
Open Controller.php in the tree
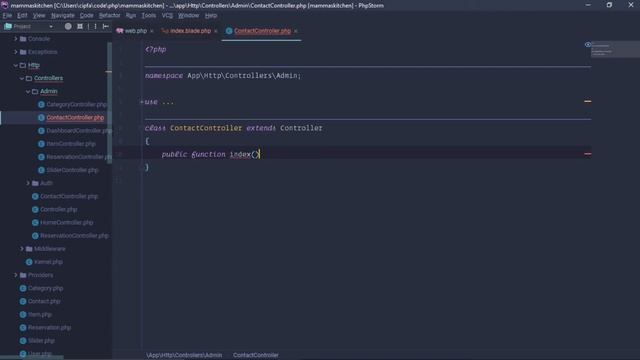pos(58,209)
